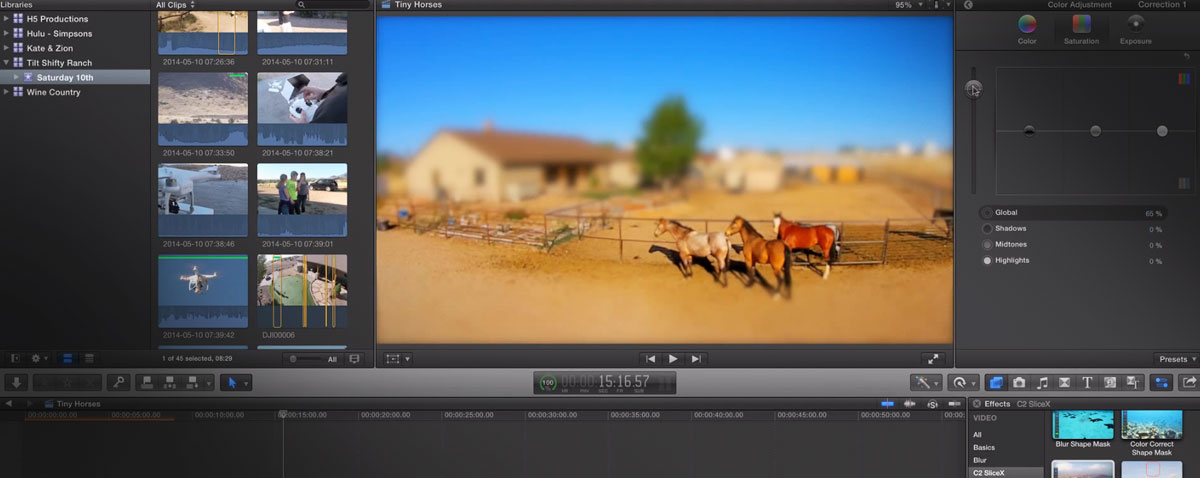1200x478 pixels.
Task: Switch to the Exposure tab
Action: 1135,28
